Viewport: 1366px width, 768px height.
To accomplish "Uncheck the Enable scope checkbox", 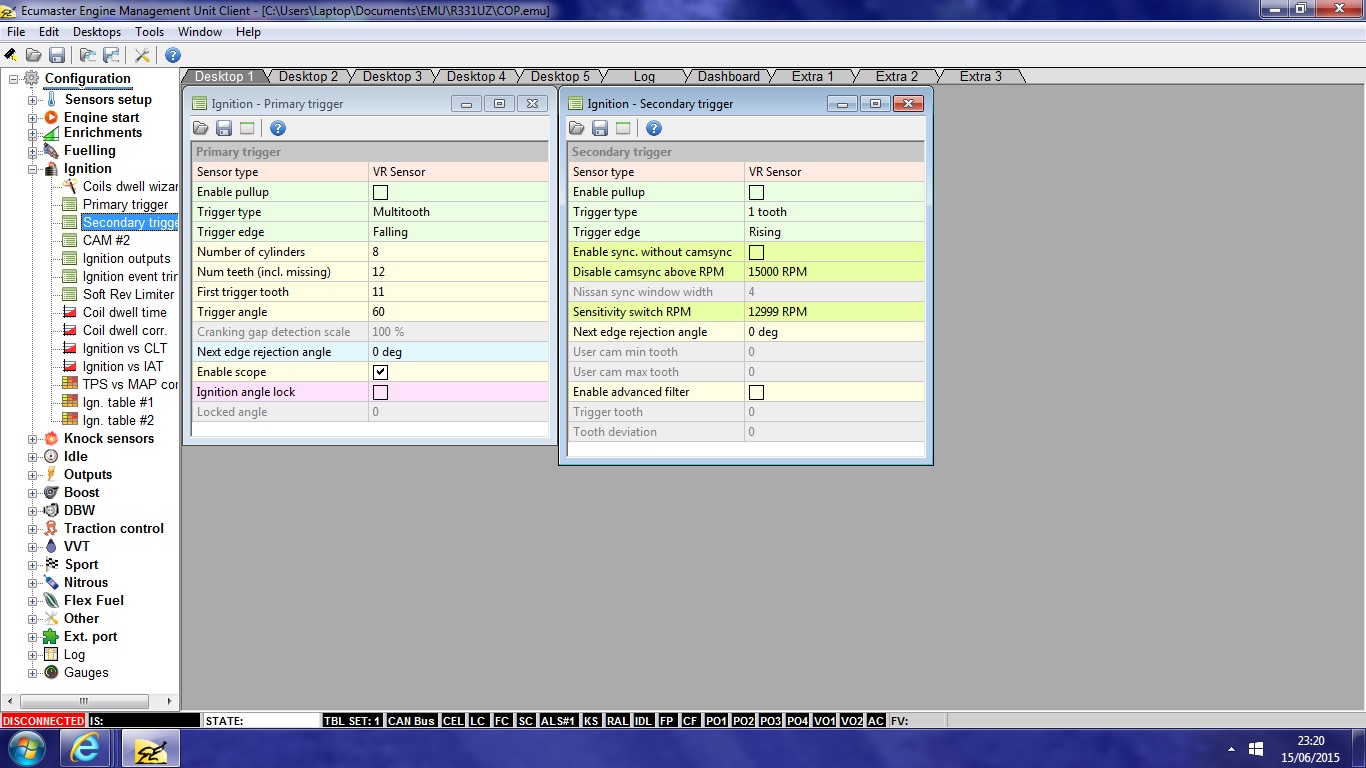I will tap(380, 372).
